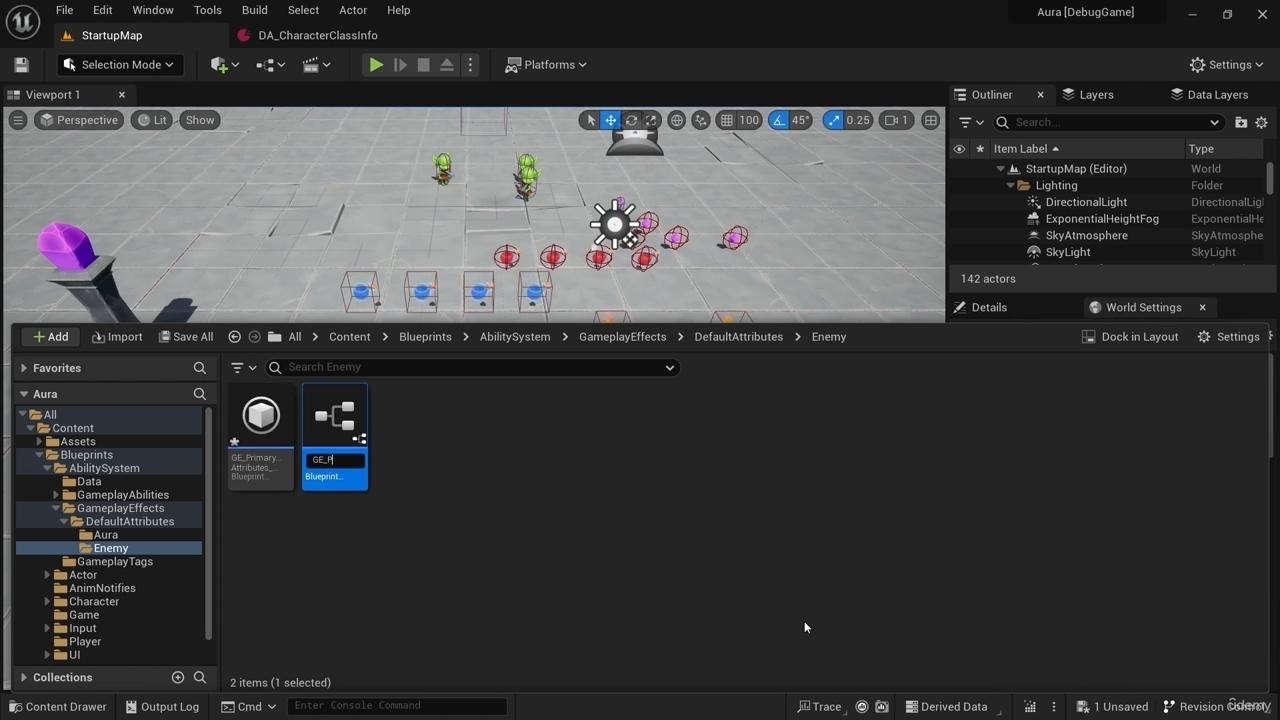Open the Blueprints toolbar dropdown
The width and height of the screenshot is (1280, 720).
click(x=270, y=65)
